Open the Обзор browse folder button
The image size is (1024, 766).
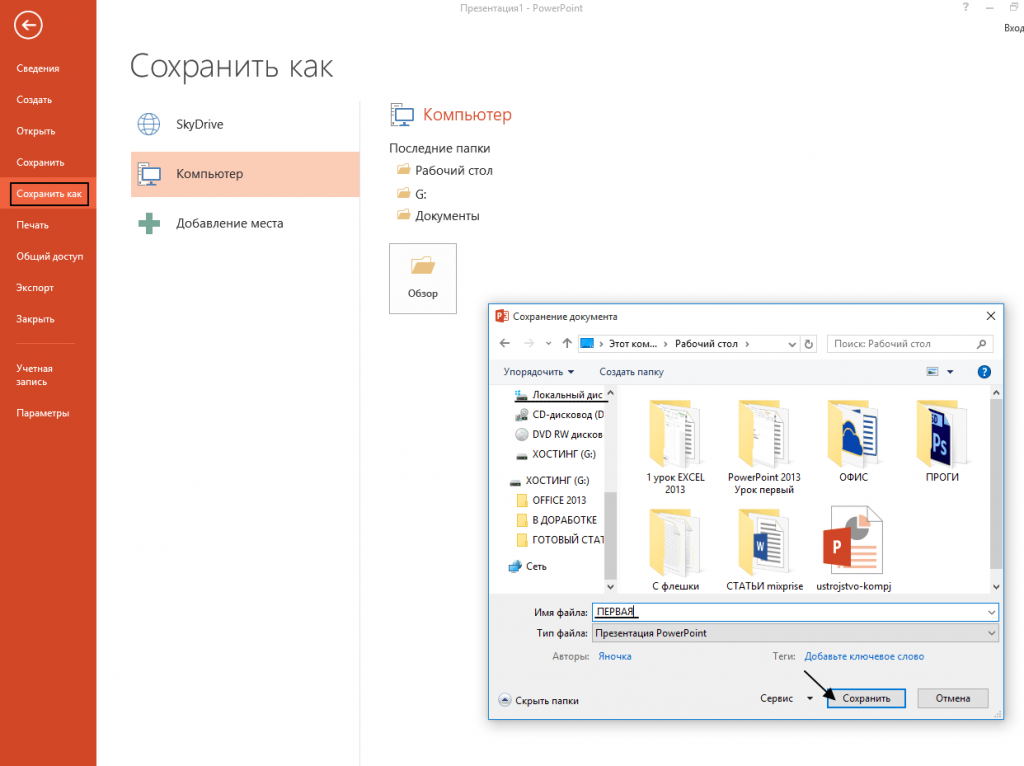[423, 278]
